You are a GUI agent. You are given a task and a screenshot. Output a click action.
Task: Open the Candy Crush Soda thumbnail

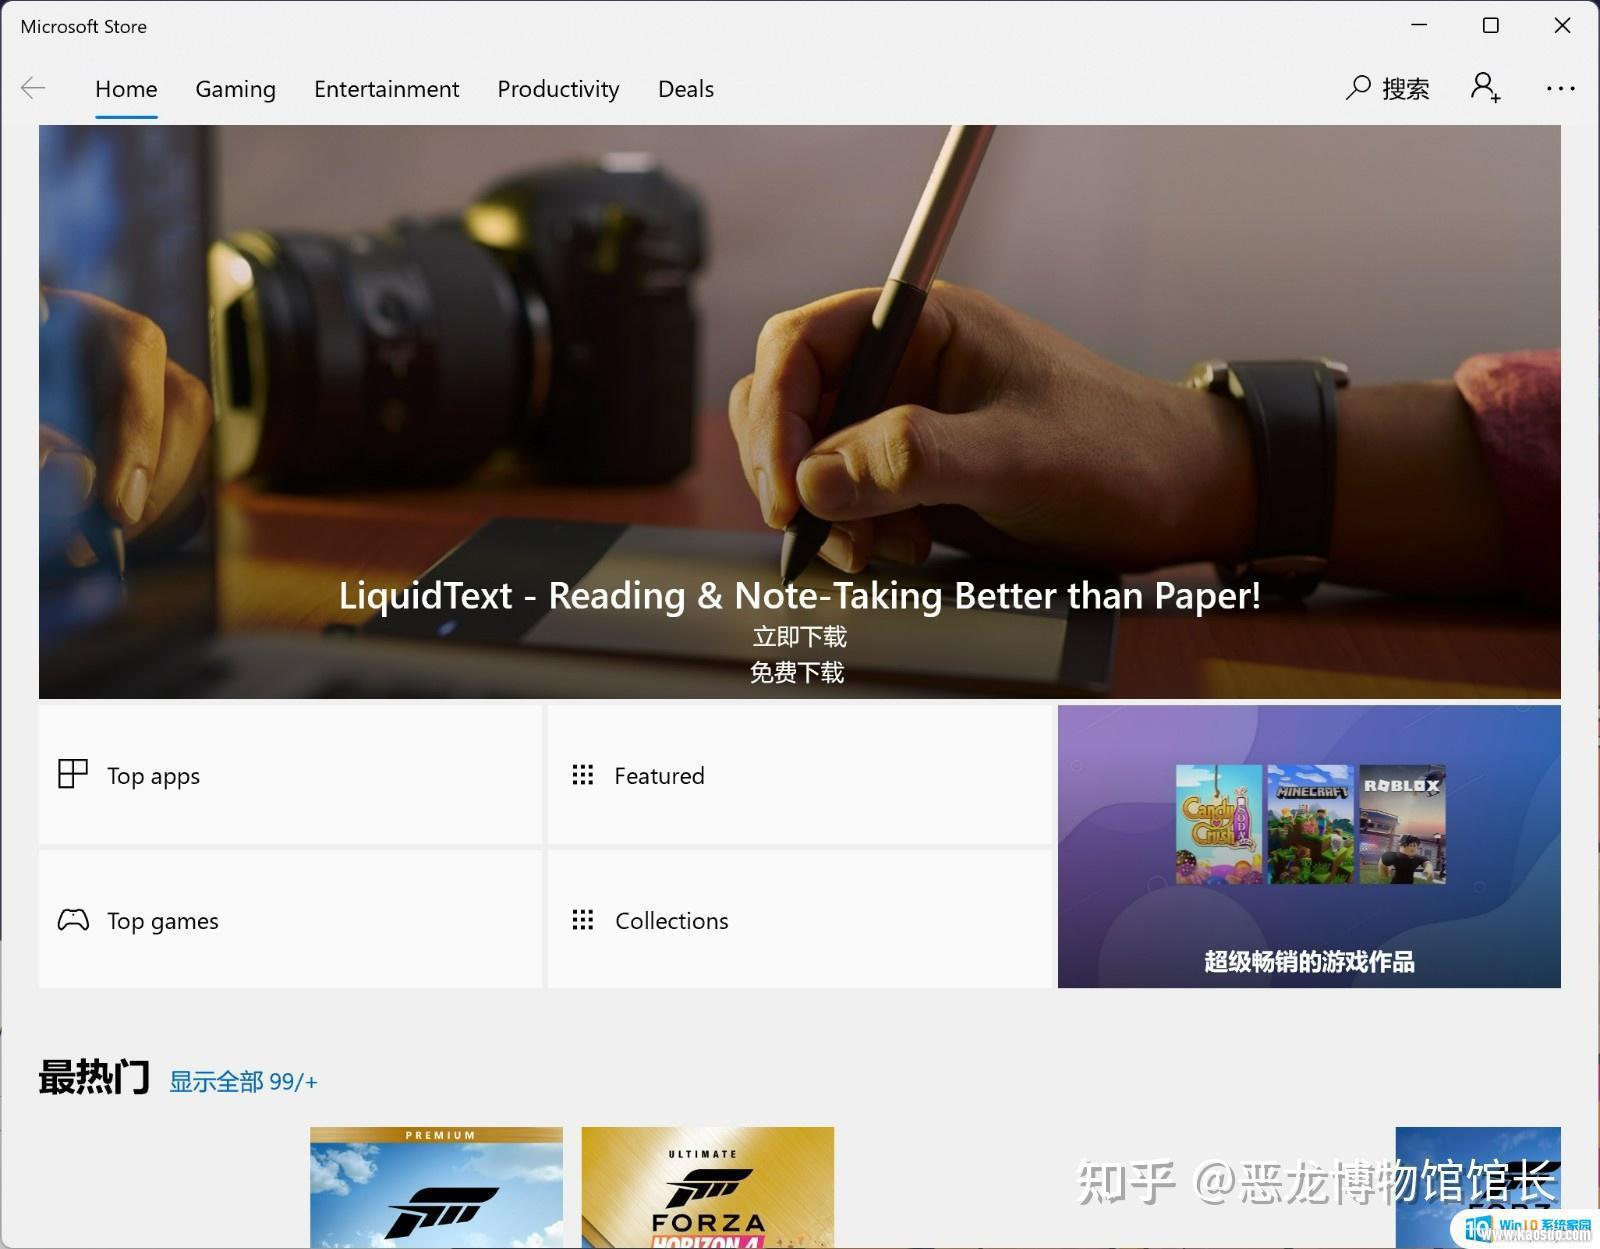point(1219,824)
